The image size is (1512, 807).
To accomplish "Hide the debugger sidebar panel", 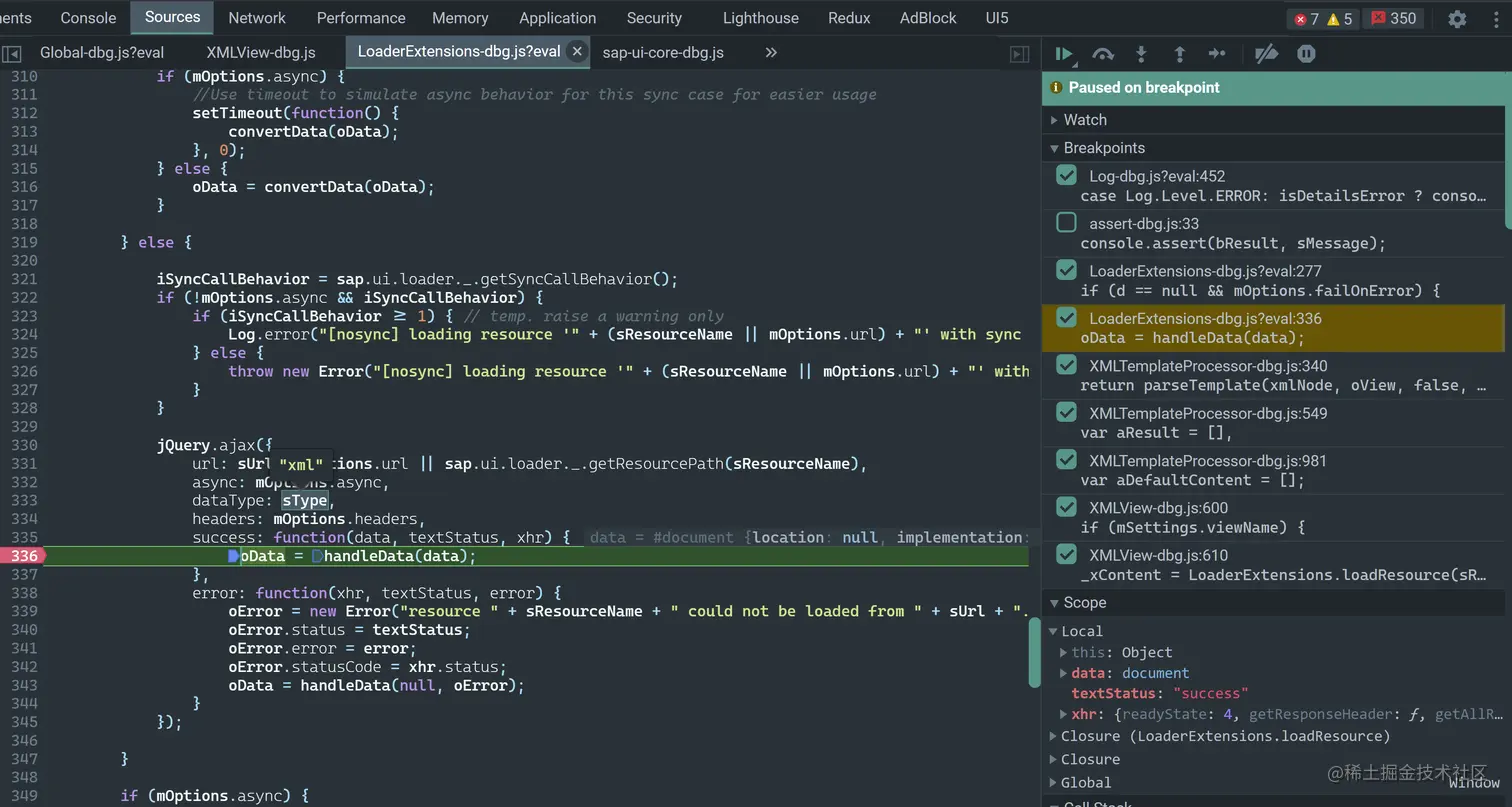I will click(x=1019, y=54).
